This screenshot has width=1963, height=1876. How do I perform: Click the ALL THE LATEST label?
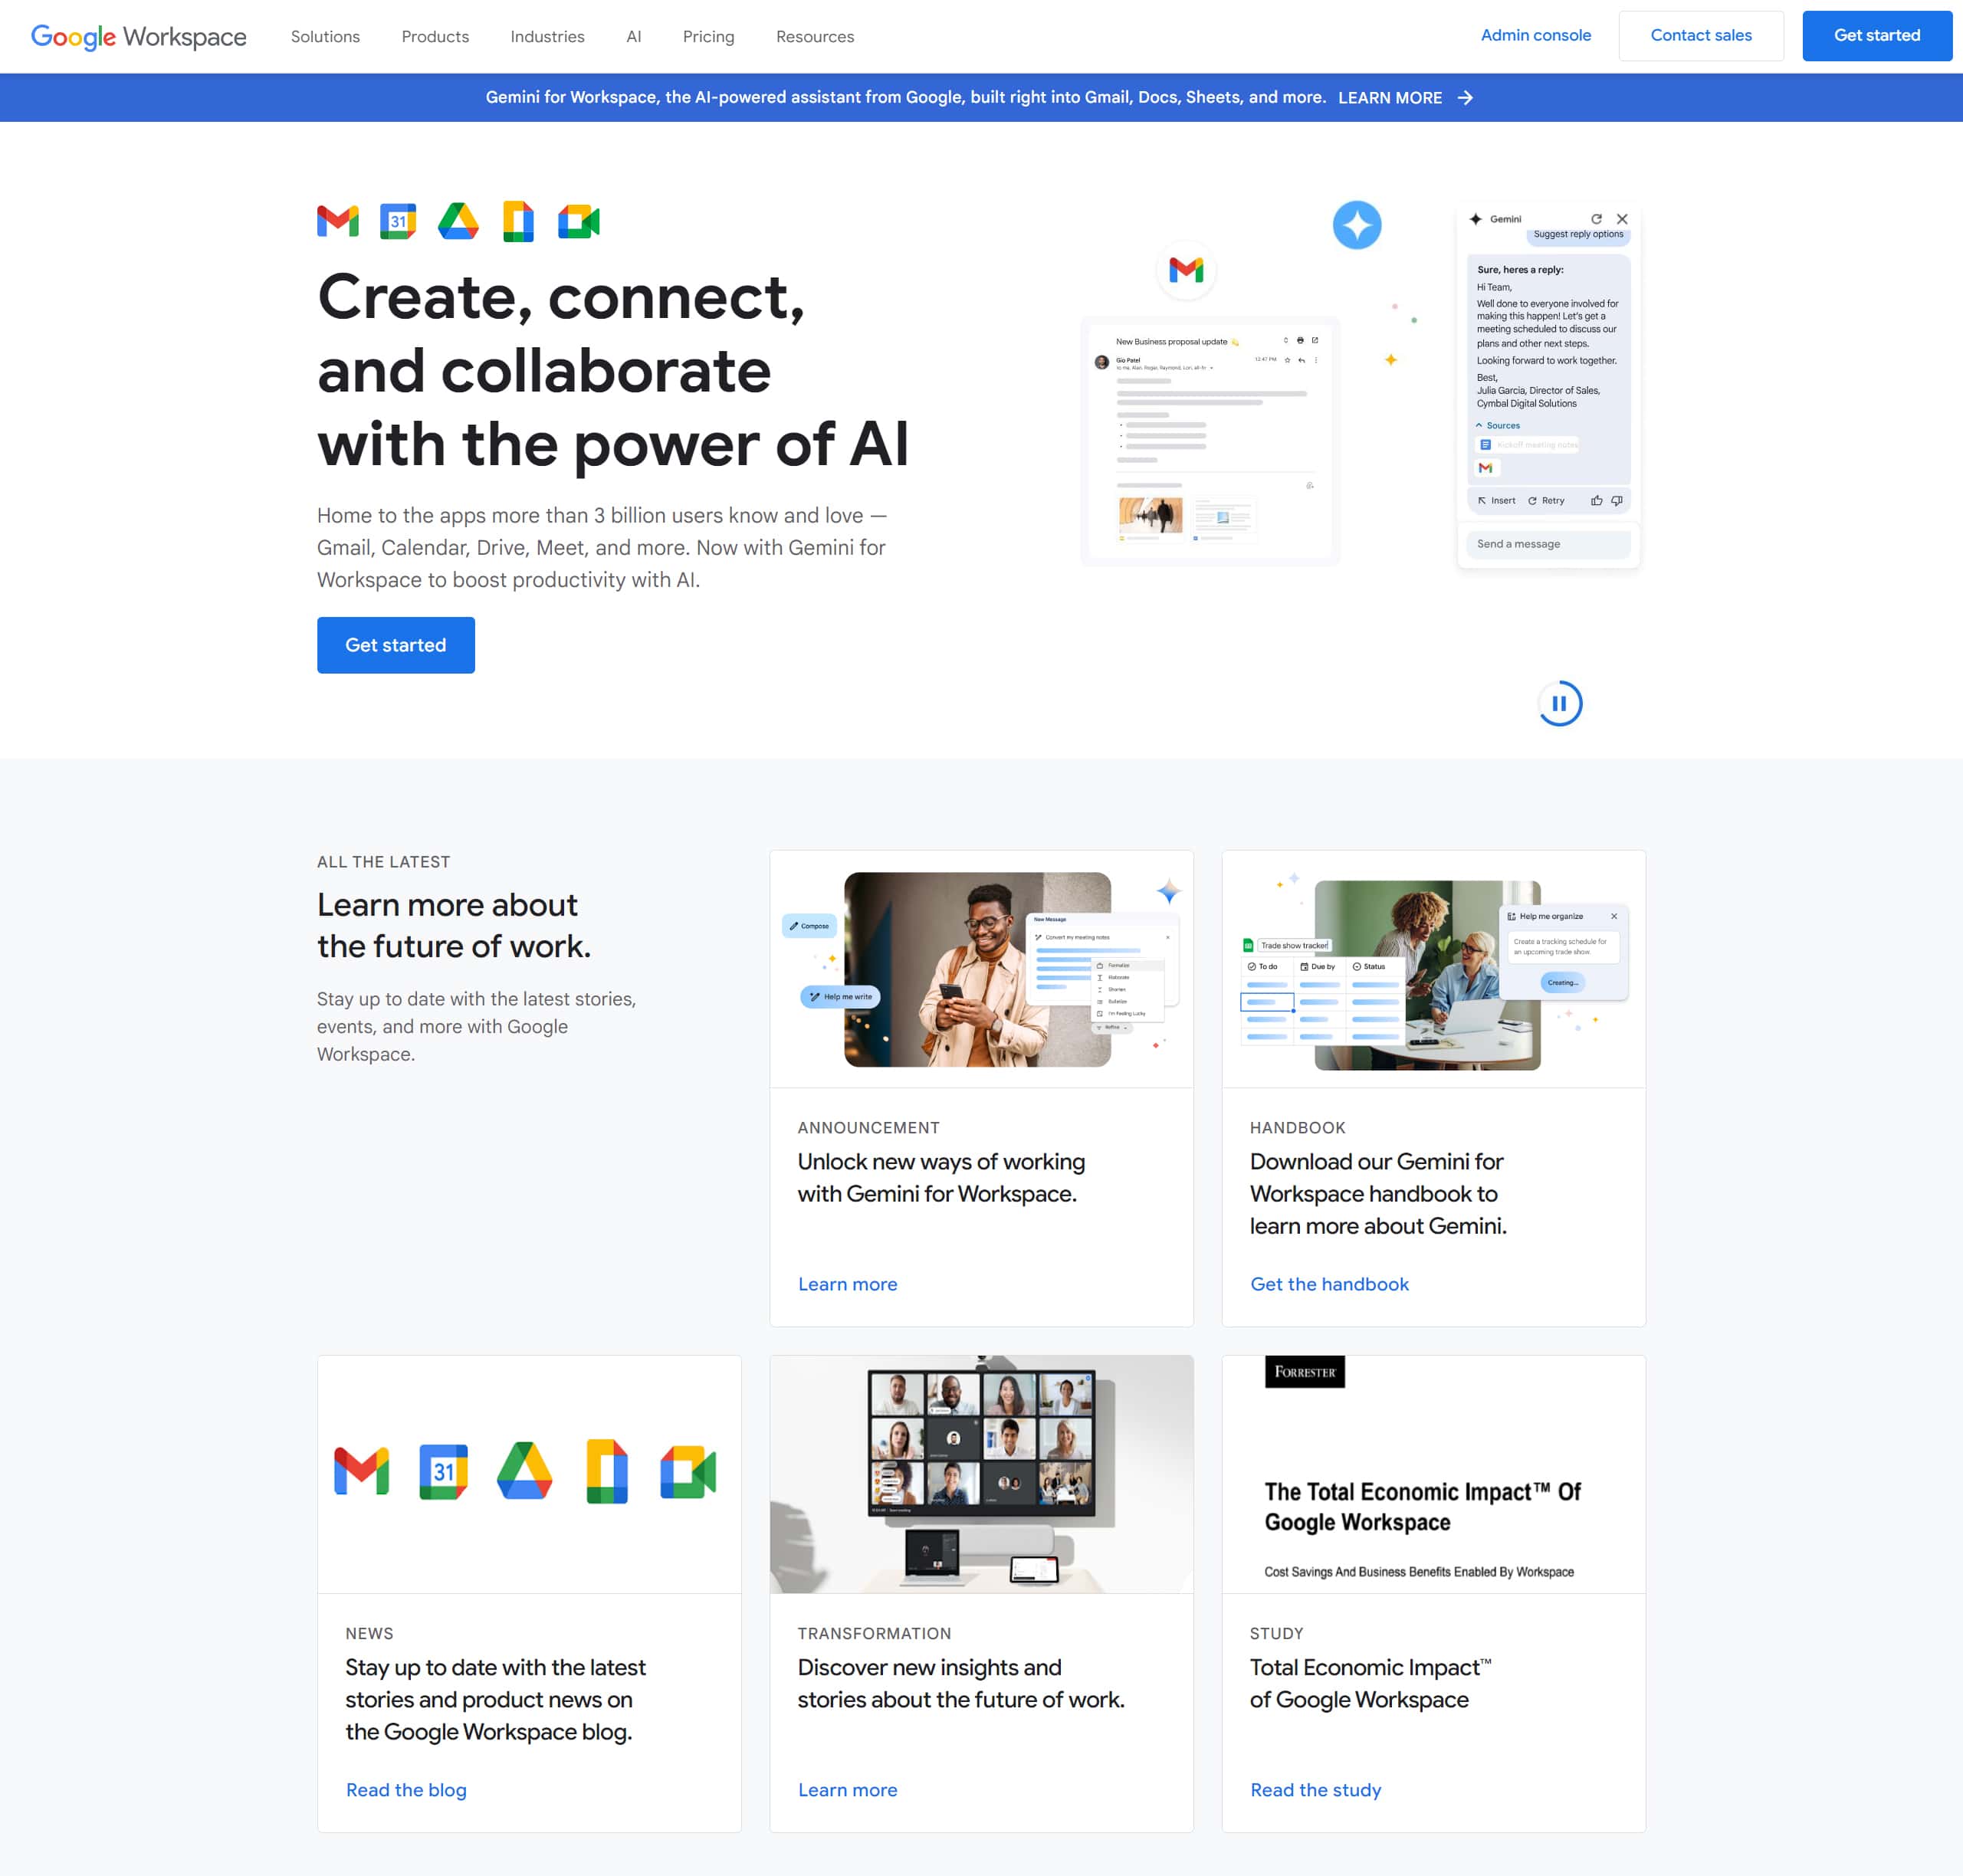(383, 862)
